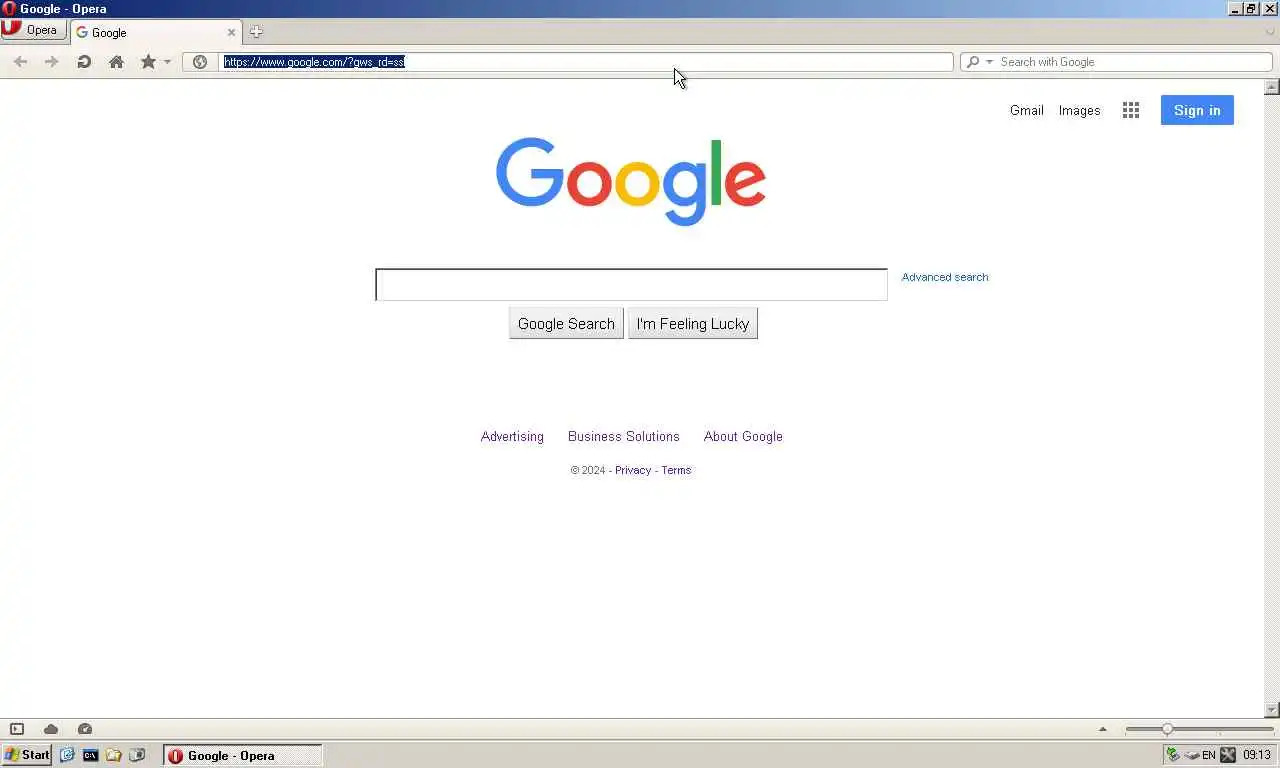
Task: Click the Google logo
Action: coord(631,181)
